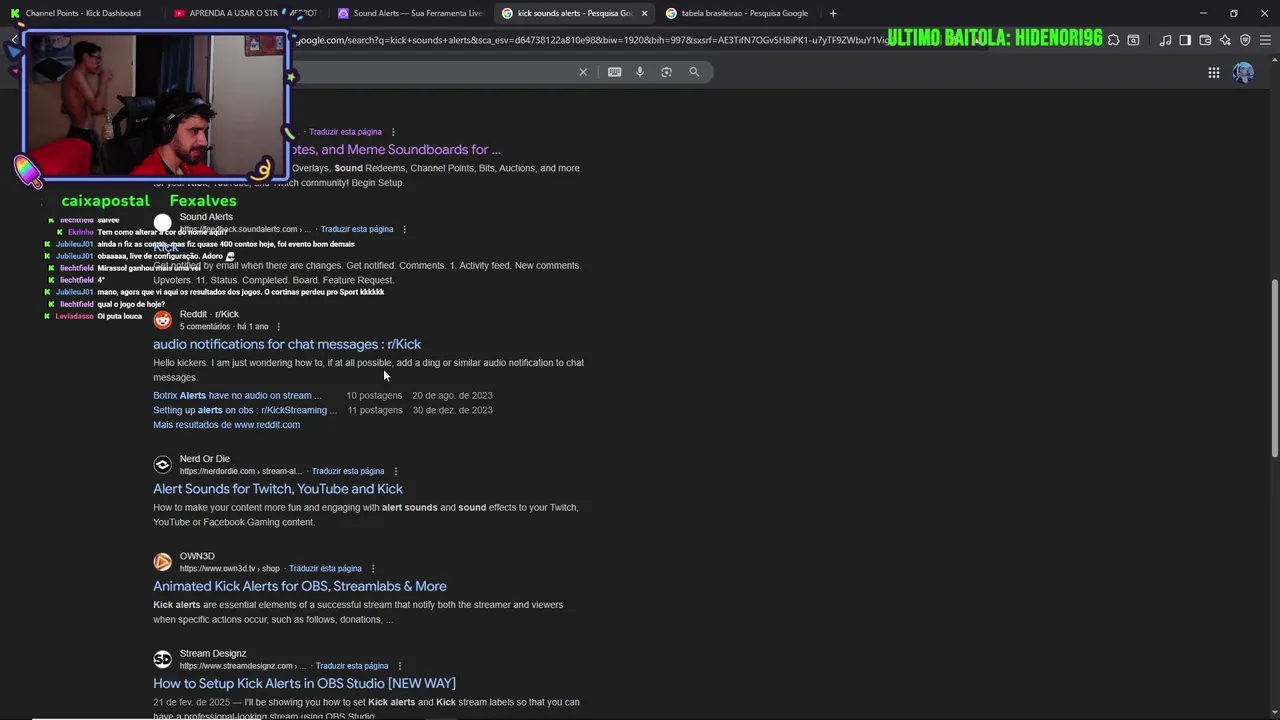Start a voice search with microphone

point(640,72)
